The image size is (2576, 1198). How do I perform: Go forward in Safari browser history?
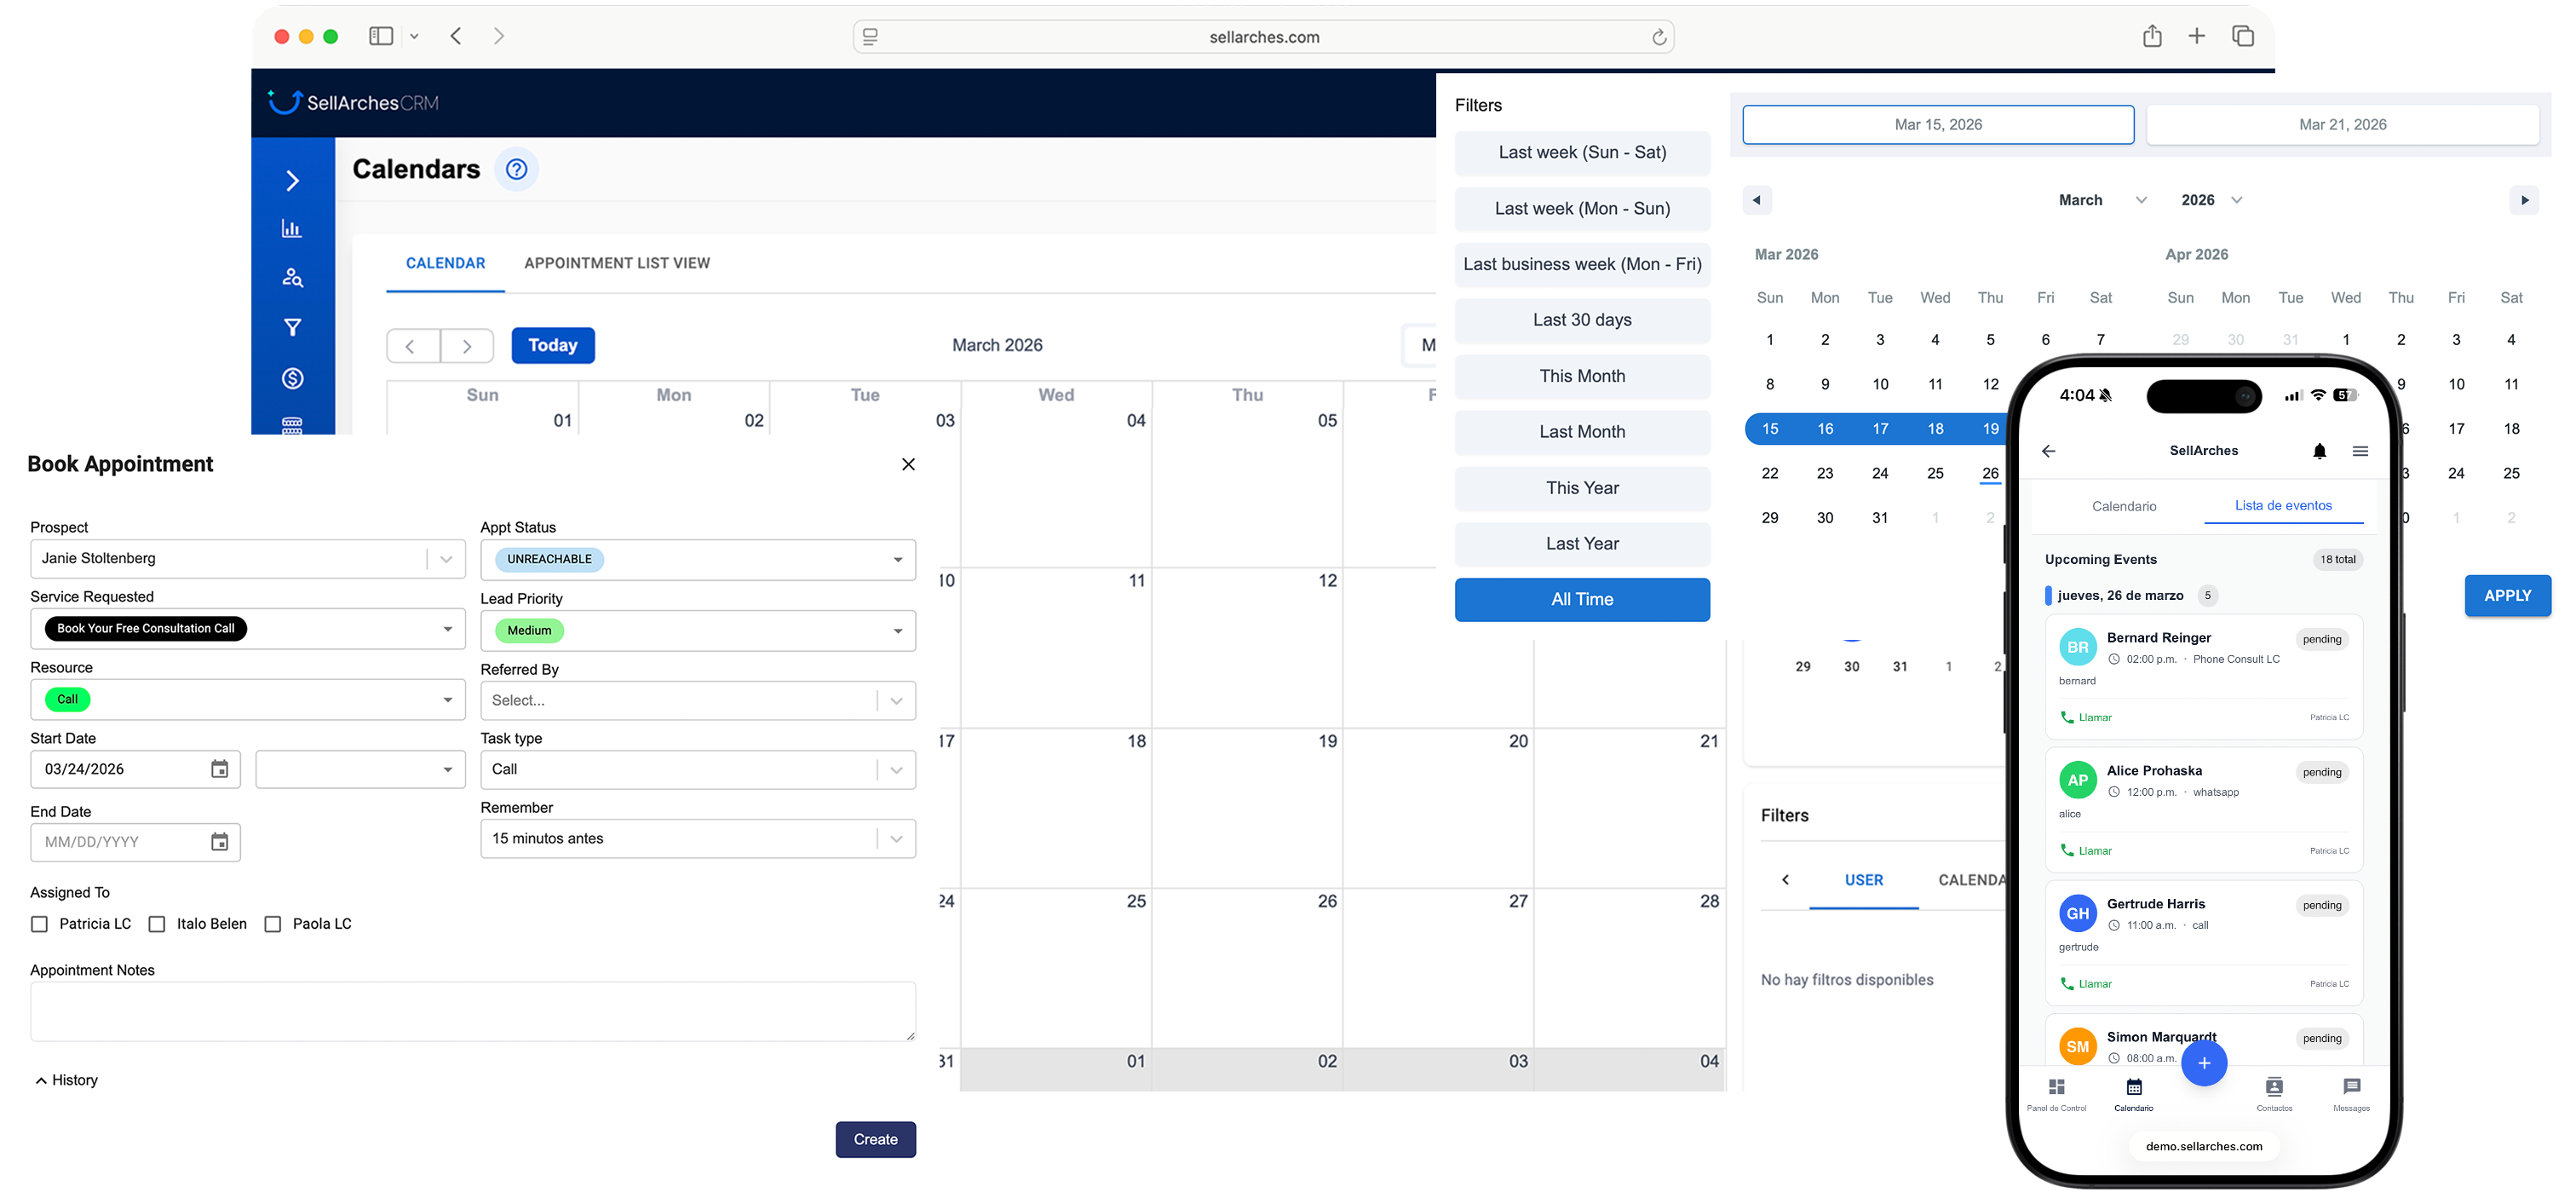tap(499, 37)
